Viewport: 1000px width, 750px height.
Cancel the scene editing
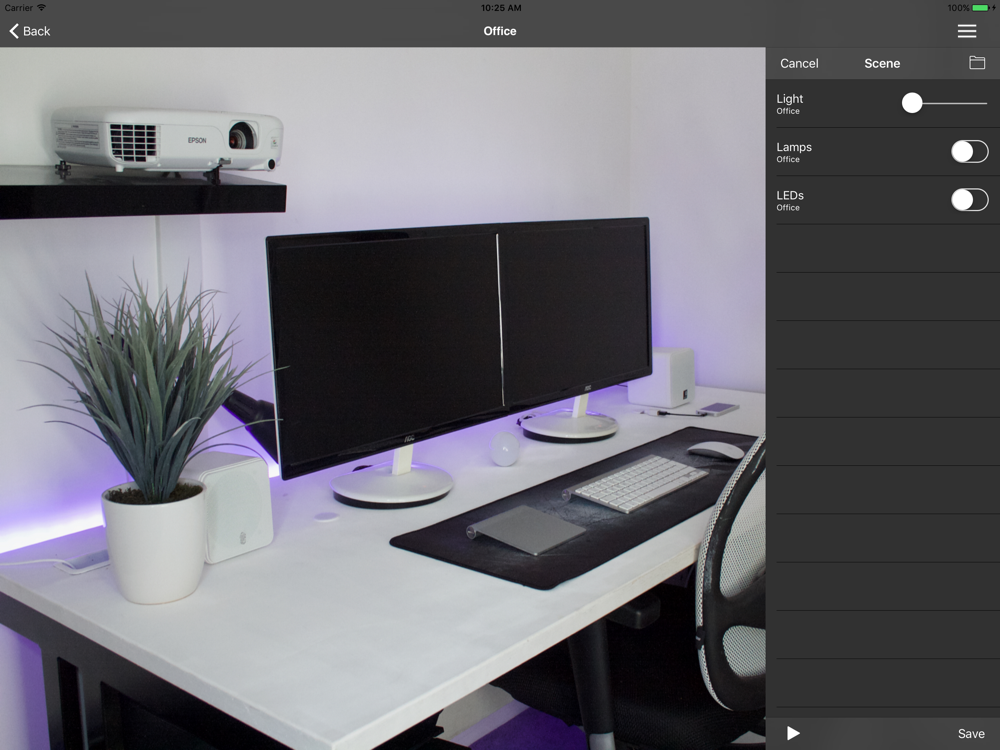tap(798, 63)
